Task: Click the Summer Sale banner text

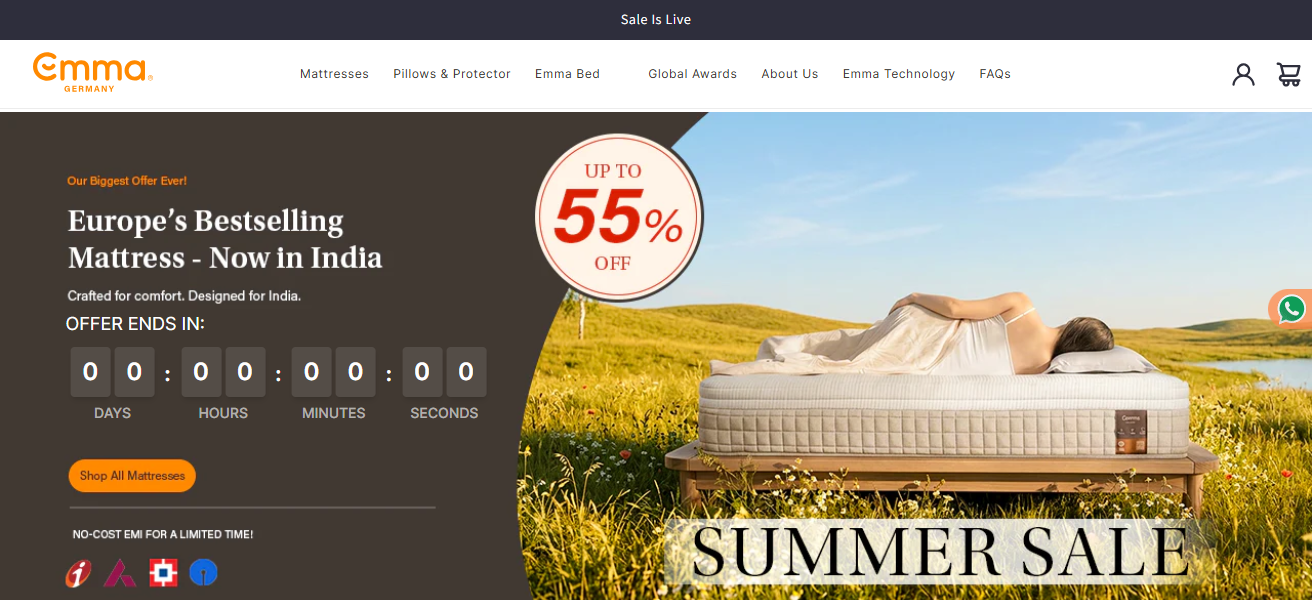Action: click(x=940, y=551)
